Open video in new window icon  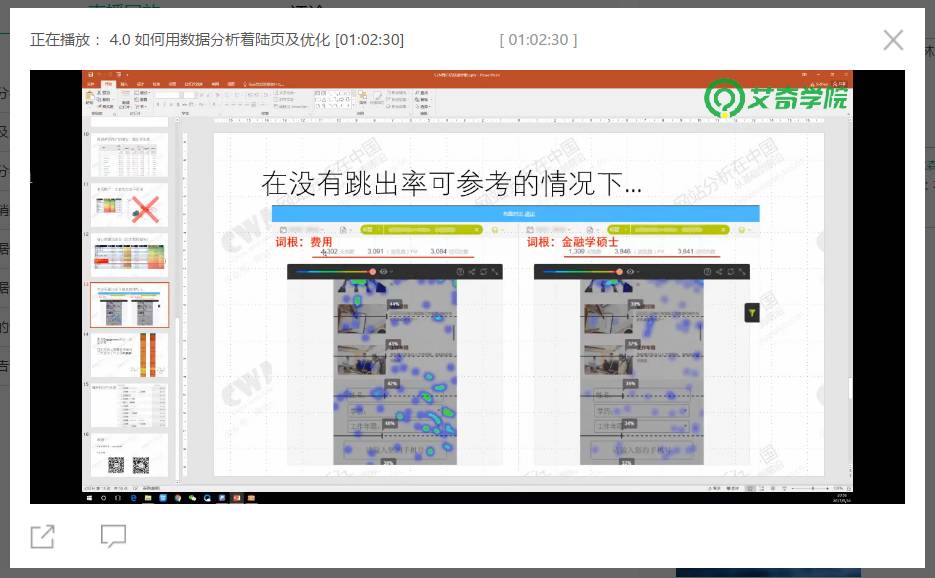click(x=42, y=536)
